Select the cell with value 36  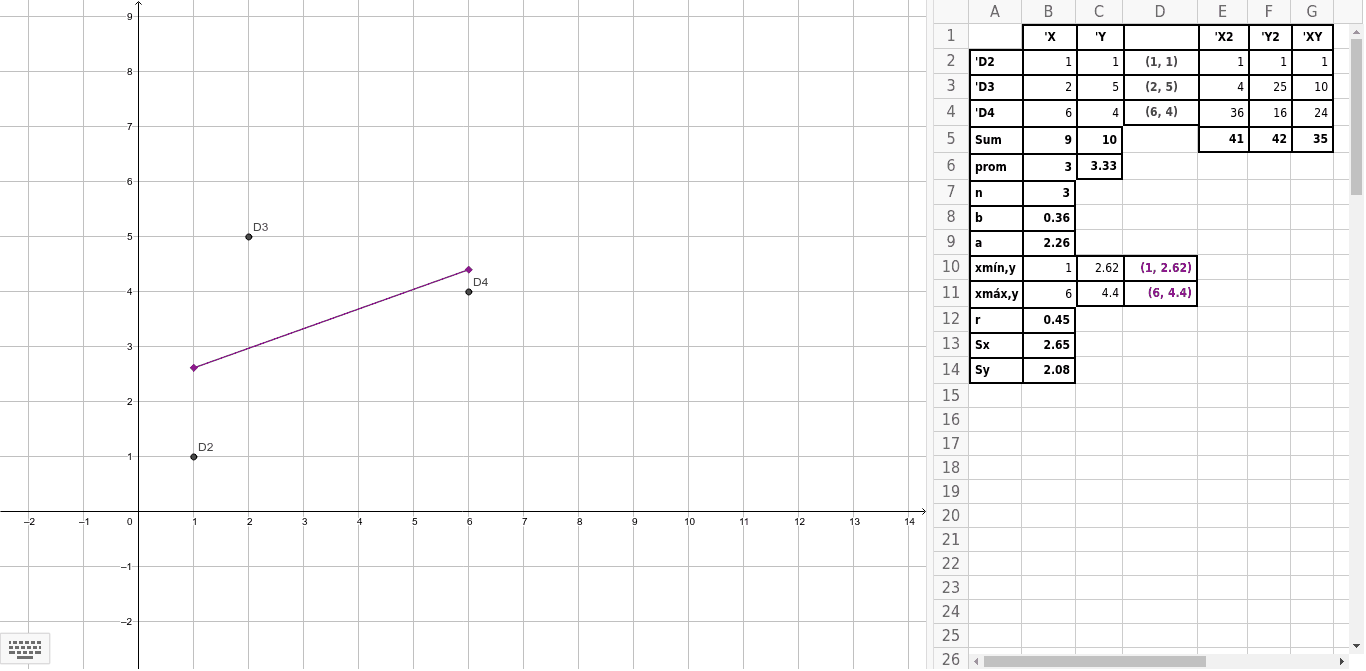[x=1222, y=113]
